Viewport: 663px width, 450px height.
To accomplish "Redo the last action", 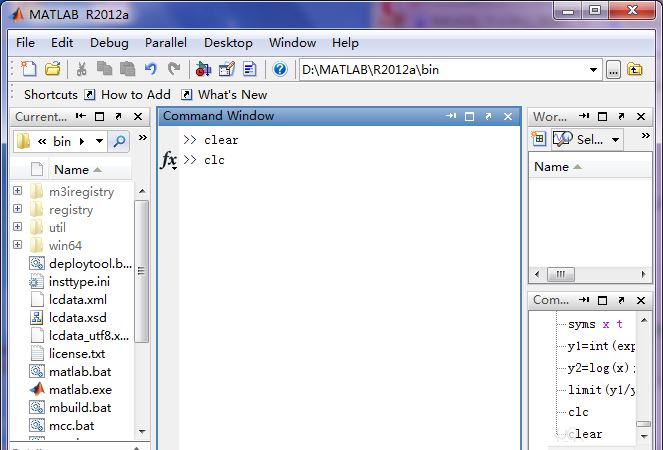I will (x=174, y=69).
